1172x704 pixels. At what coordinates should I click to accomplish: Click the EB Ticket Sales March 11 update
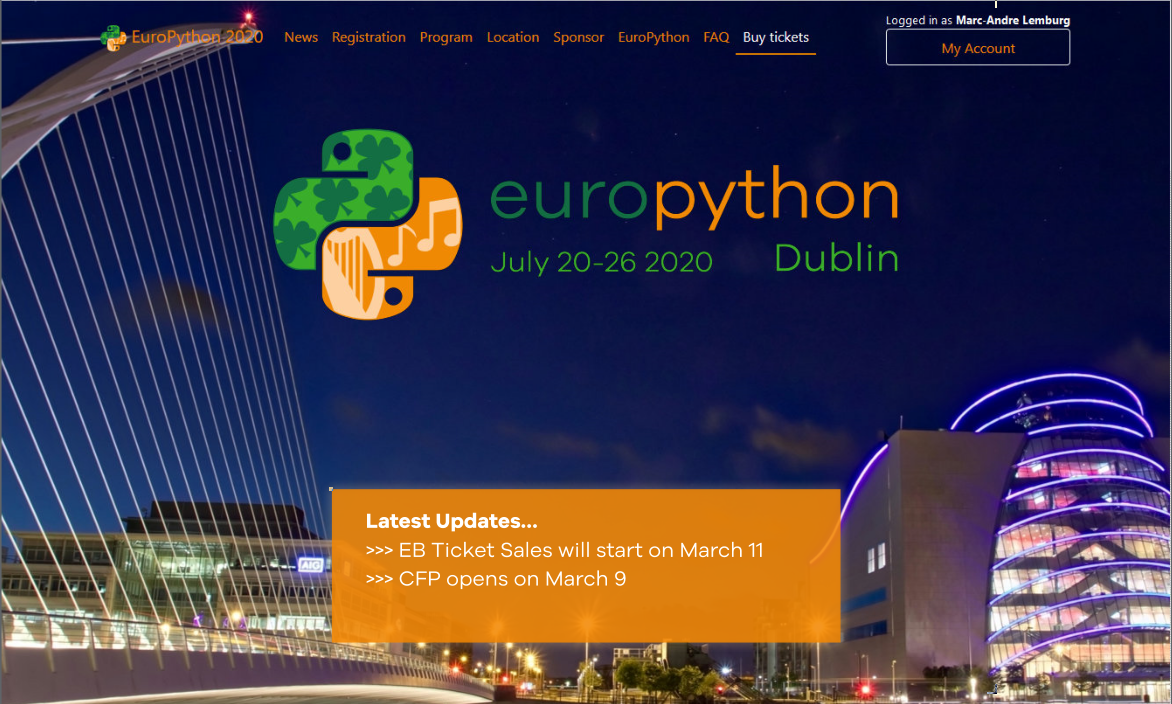564,550
